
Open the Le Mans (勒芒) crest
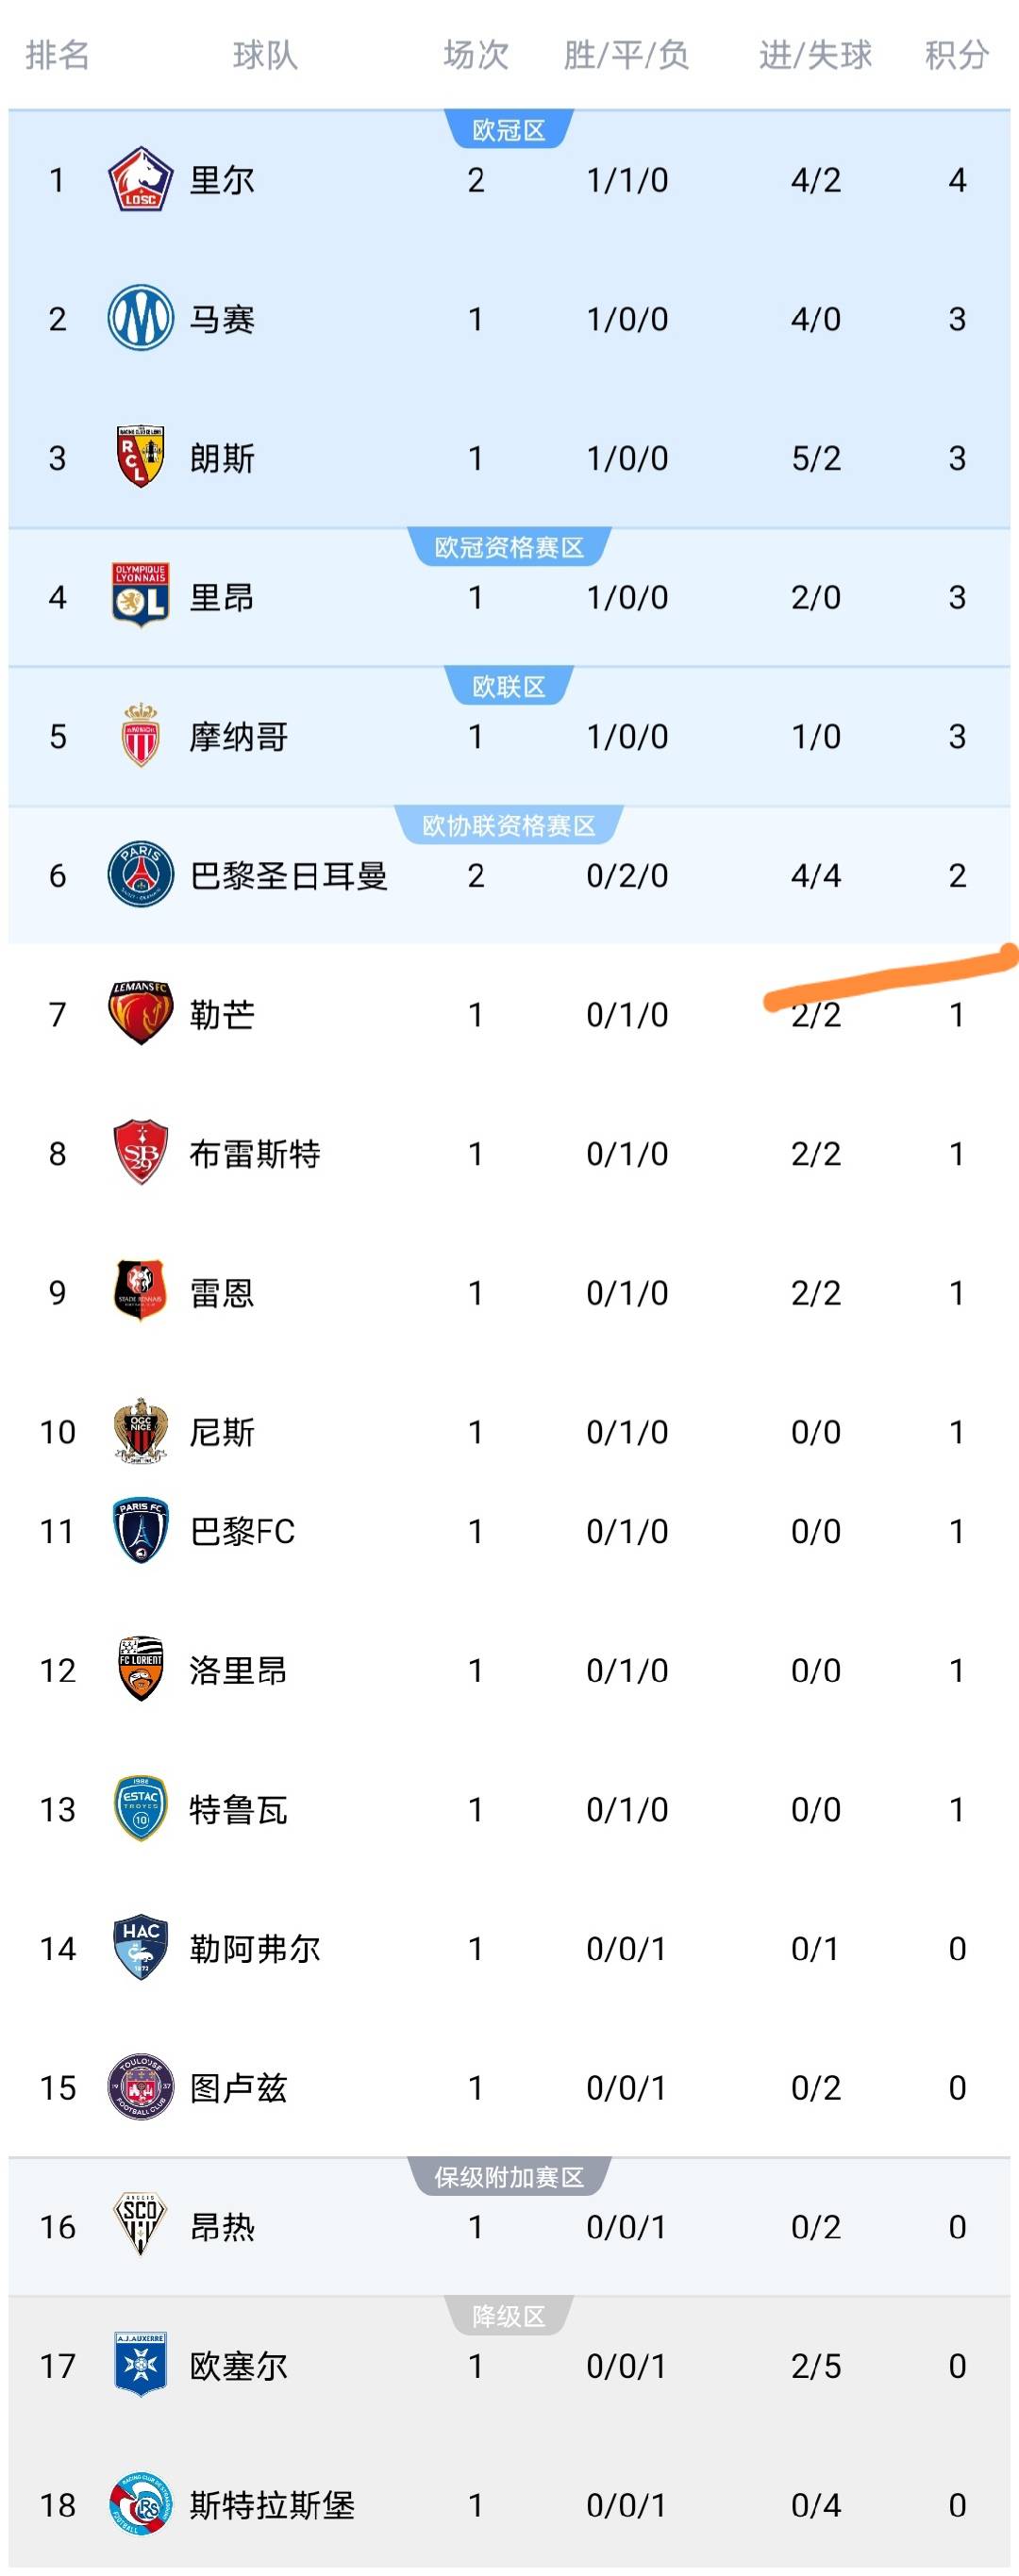pyautogui.click(x=140, y=1014)
